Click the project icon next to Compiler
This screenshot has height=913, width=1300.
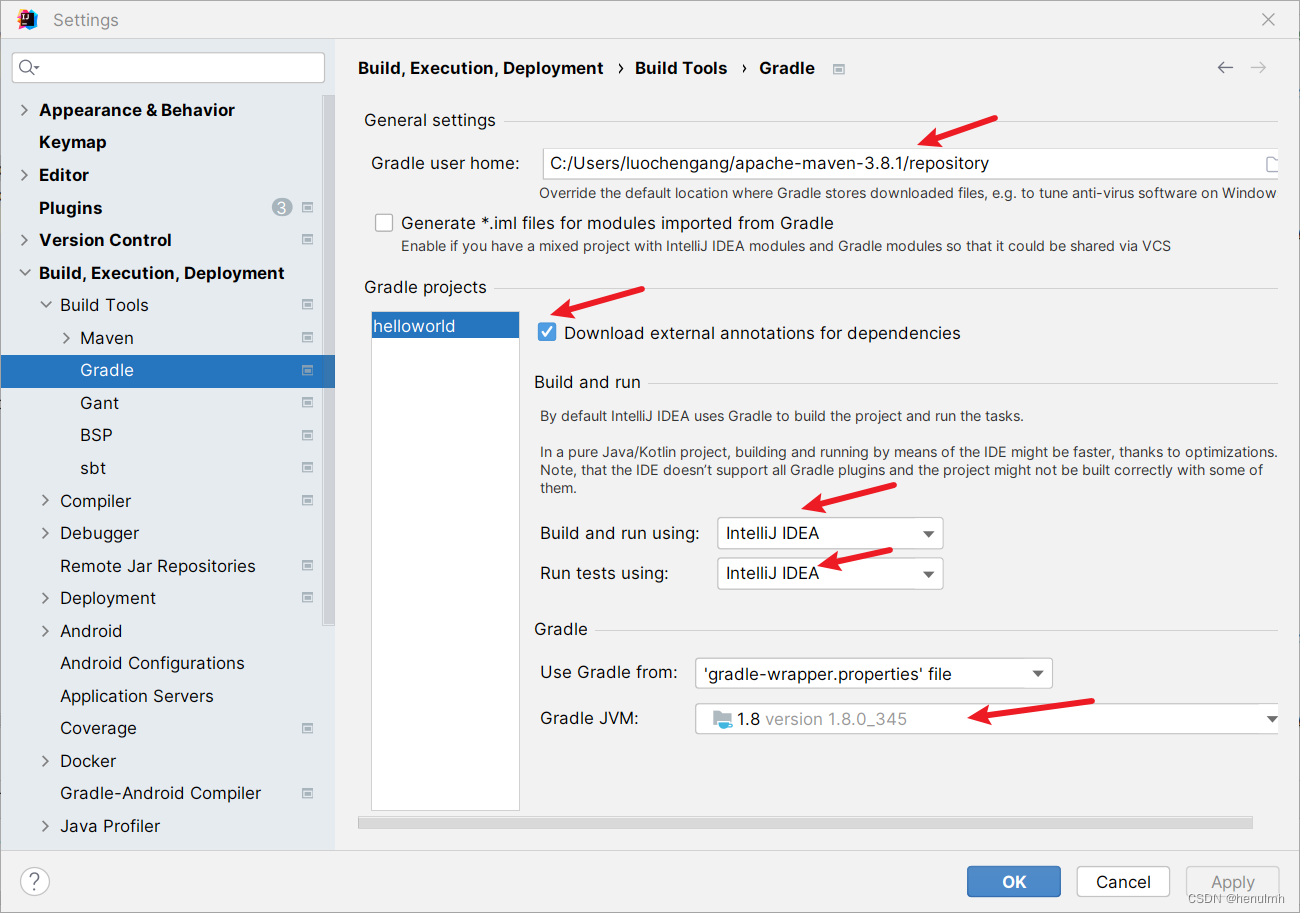tap(307, 501)
